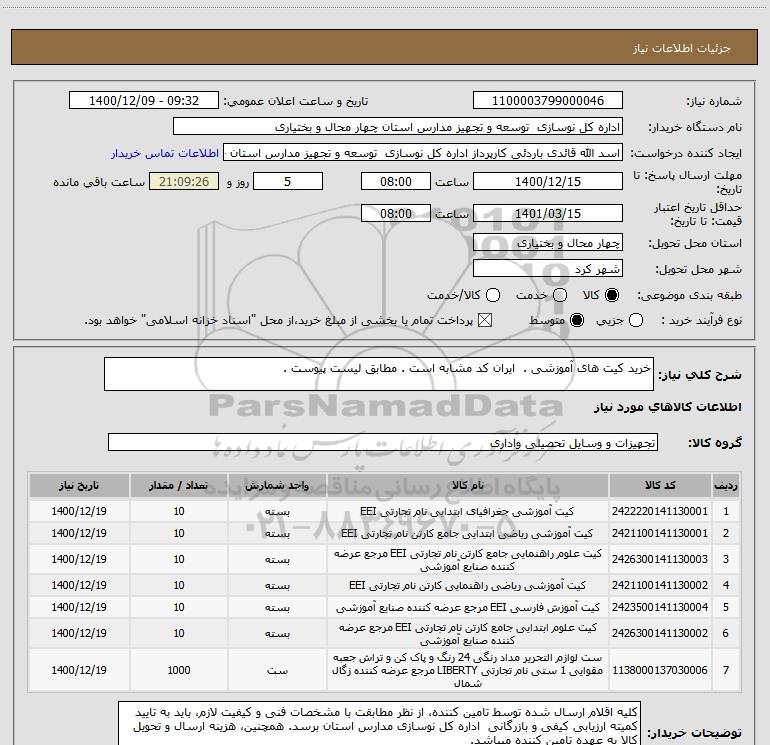Click the delivery province field چهار محال و بختیاری
Image resolution: width=770 pixels, height=745 pixels.
[548, 243]
